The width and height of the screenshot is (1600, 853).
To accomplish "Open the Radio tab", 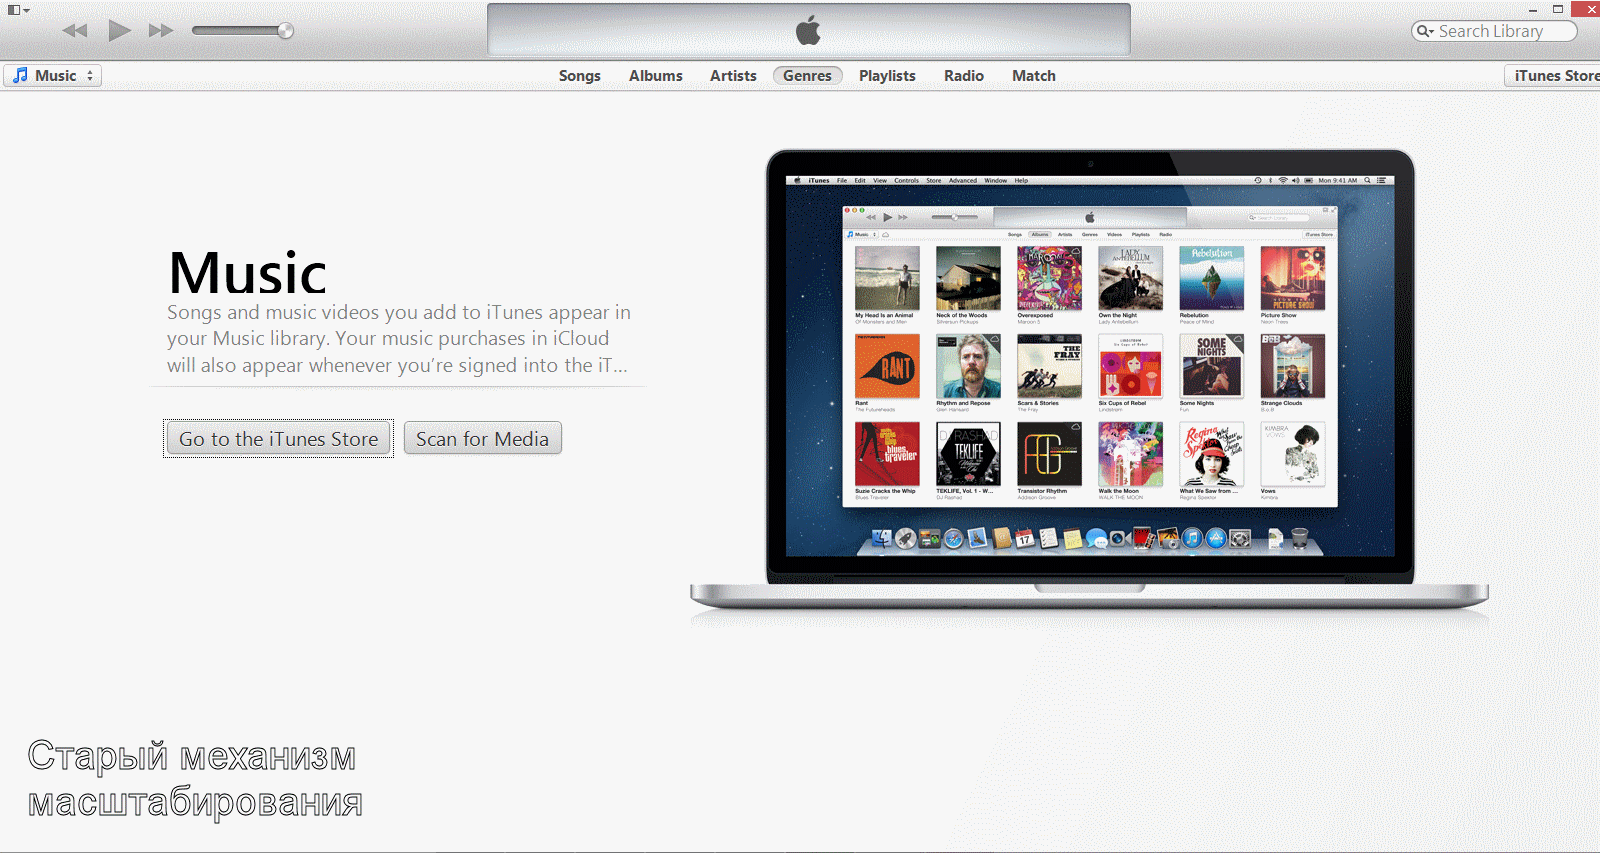I will [x=964, y=76].
